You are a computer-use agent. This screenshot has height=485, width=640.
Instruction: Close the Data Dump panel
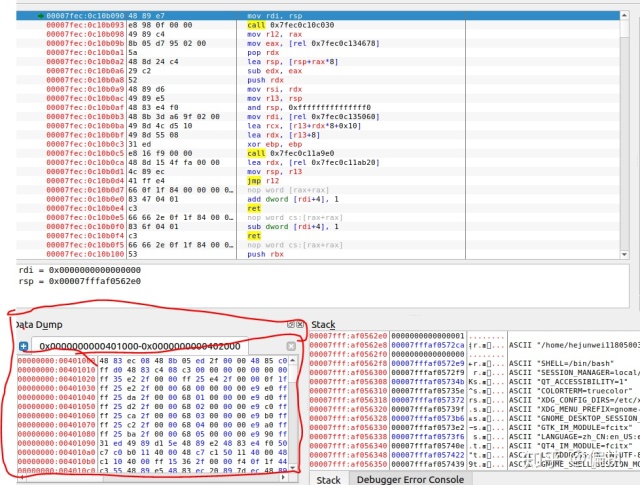(300, 325)
